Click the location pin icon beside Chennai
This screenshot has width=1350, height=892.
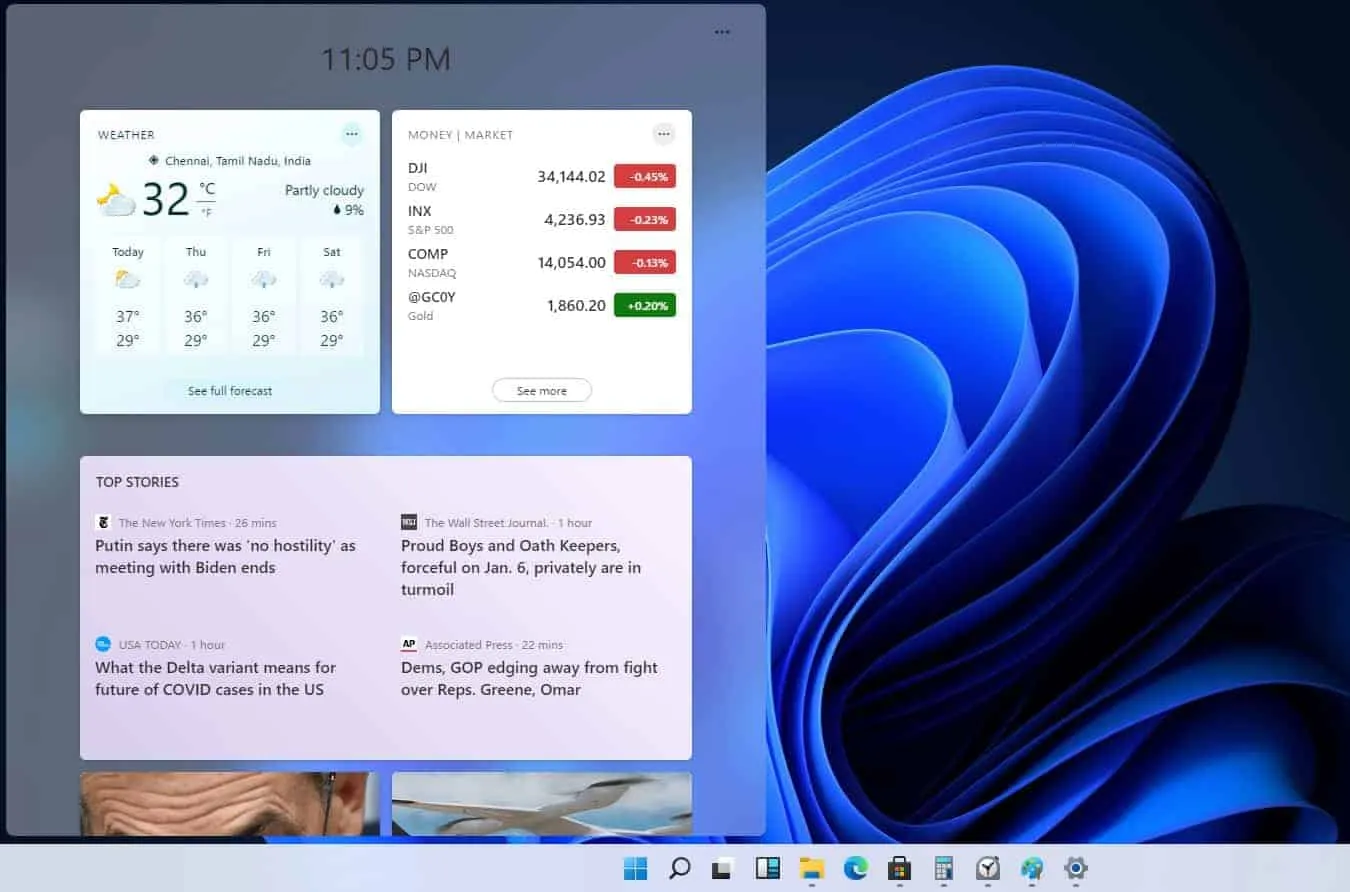point(153,161)
